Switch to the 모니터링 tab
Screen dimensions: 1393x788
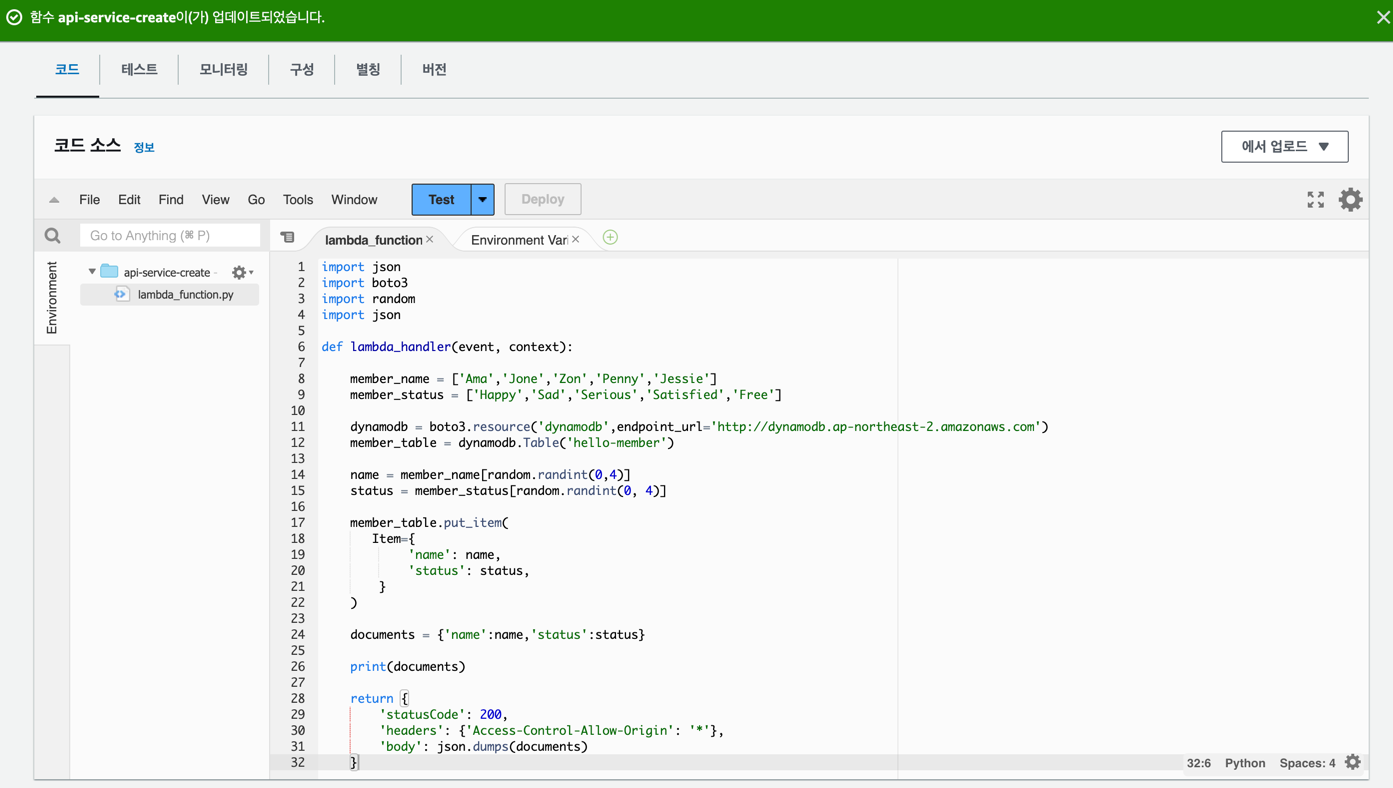pyautogui.click(x=223, y=69)
